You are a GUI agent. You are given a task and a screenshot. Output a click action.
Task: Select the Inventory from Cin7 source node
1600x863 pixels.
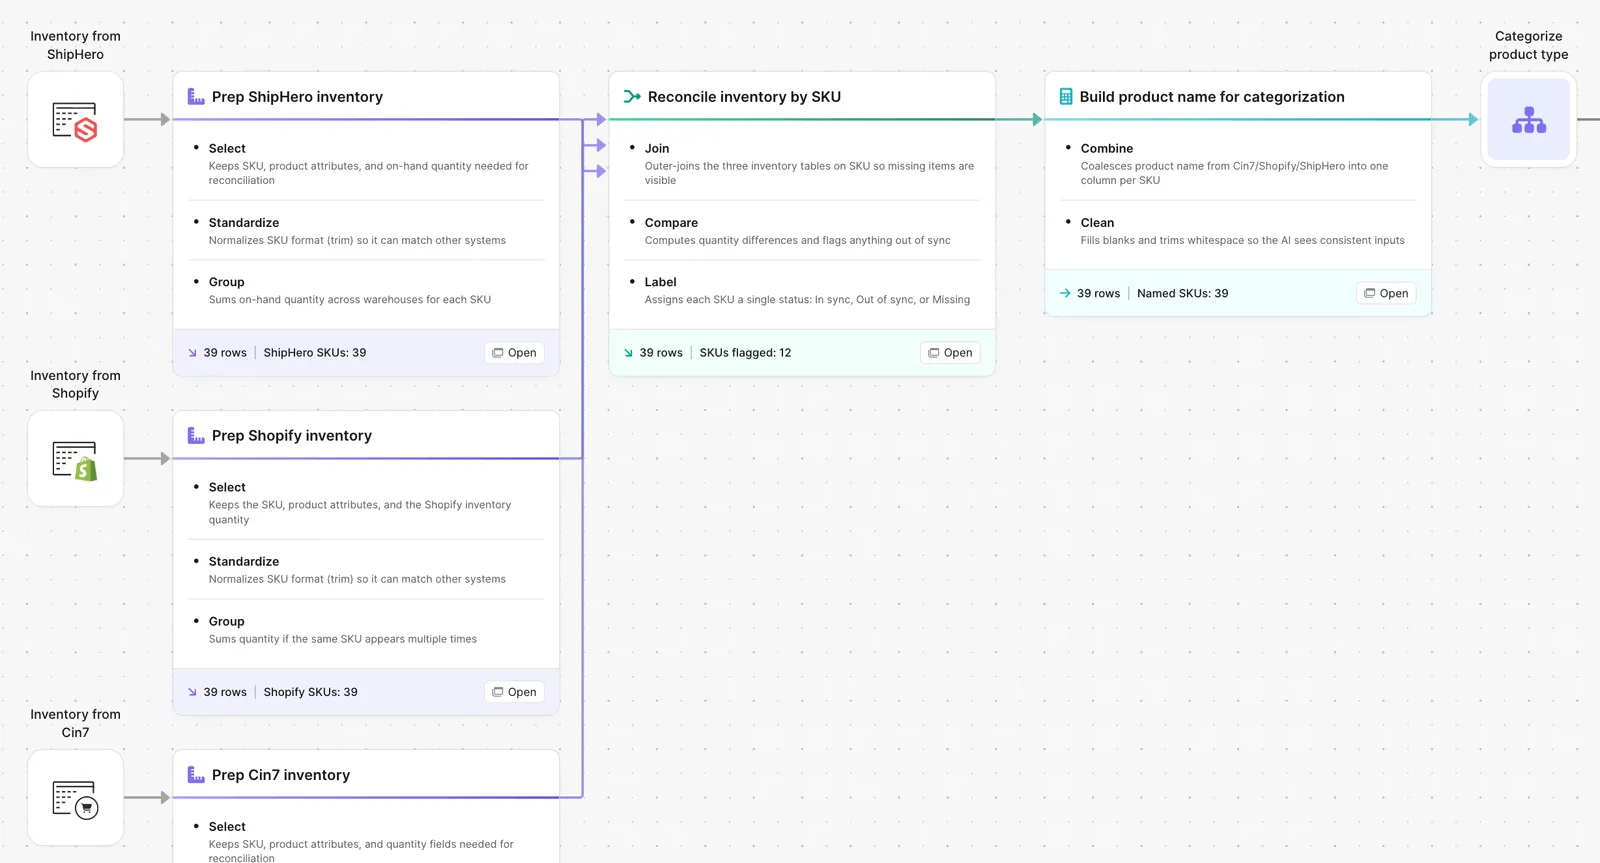coord(75,798)
